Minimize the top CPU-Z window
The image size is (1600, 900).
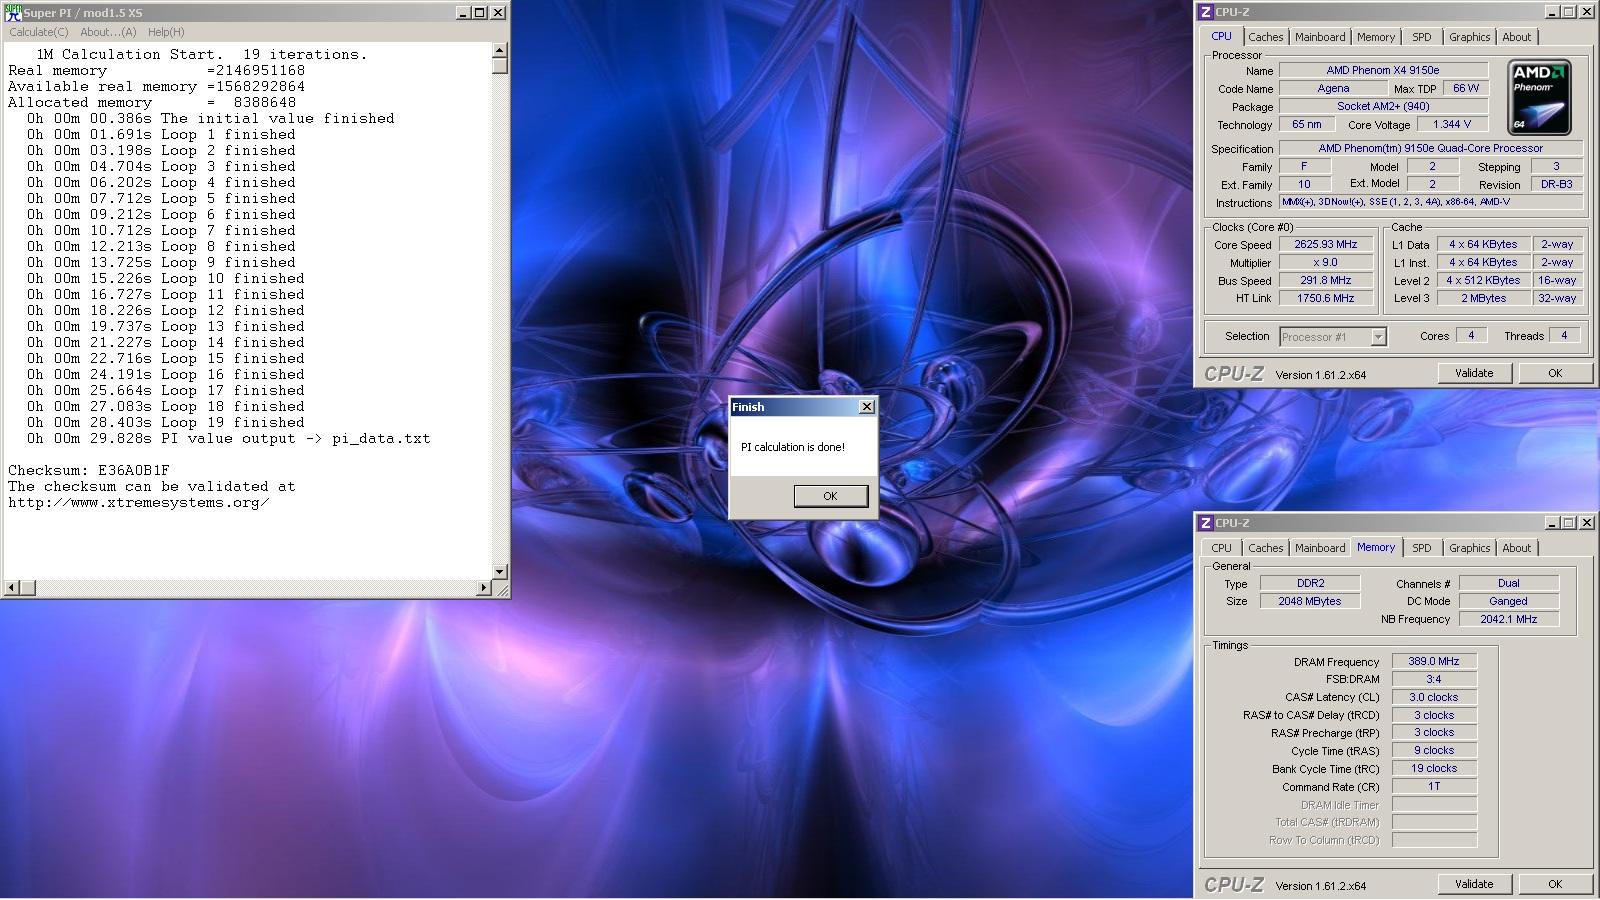1552,12
